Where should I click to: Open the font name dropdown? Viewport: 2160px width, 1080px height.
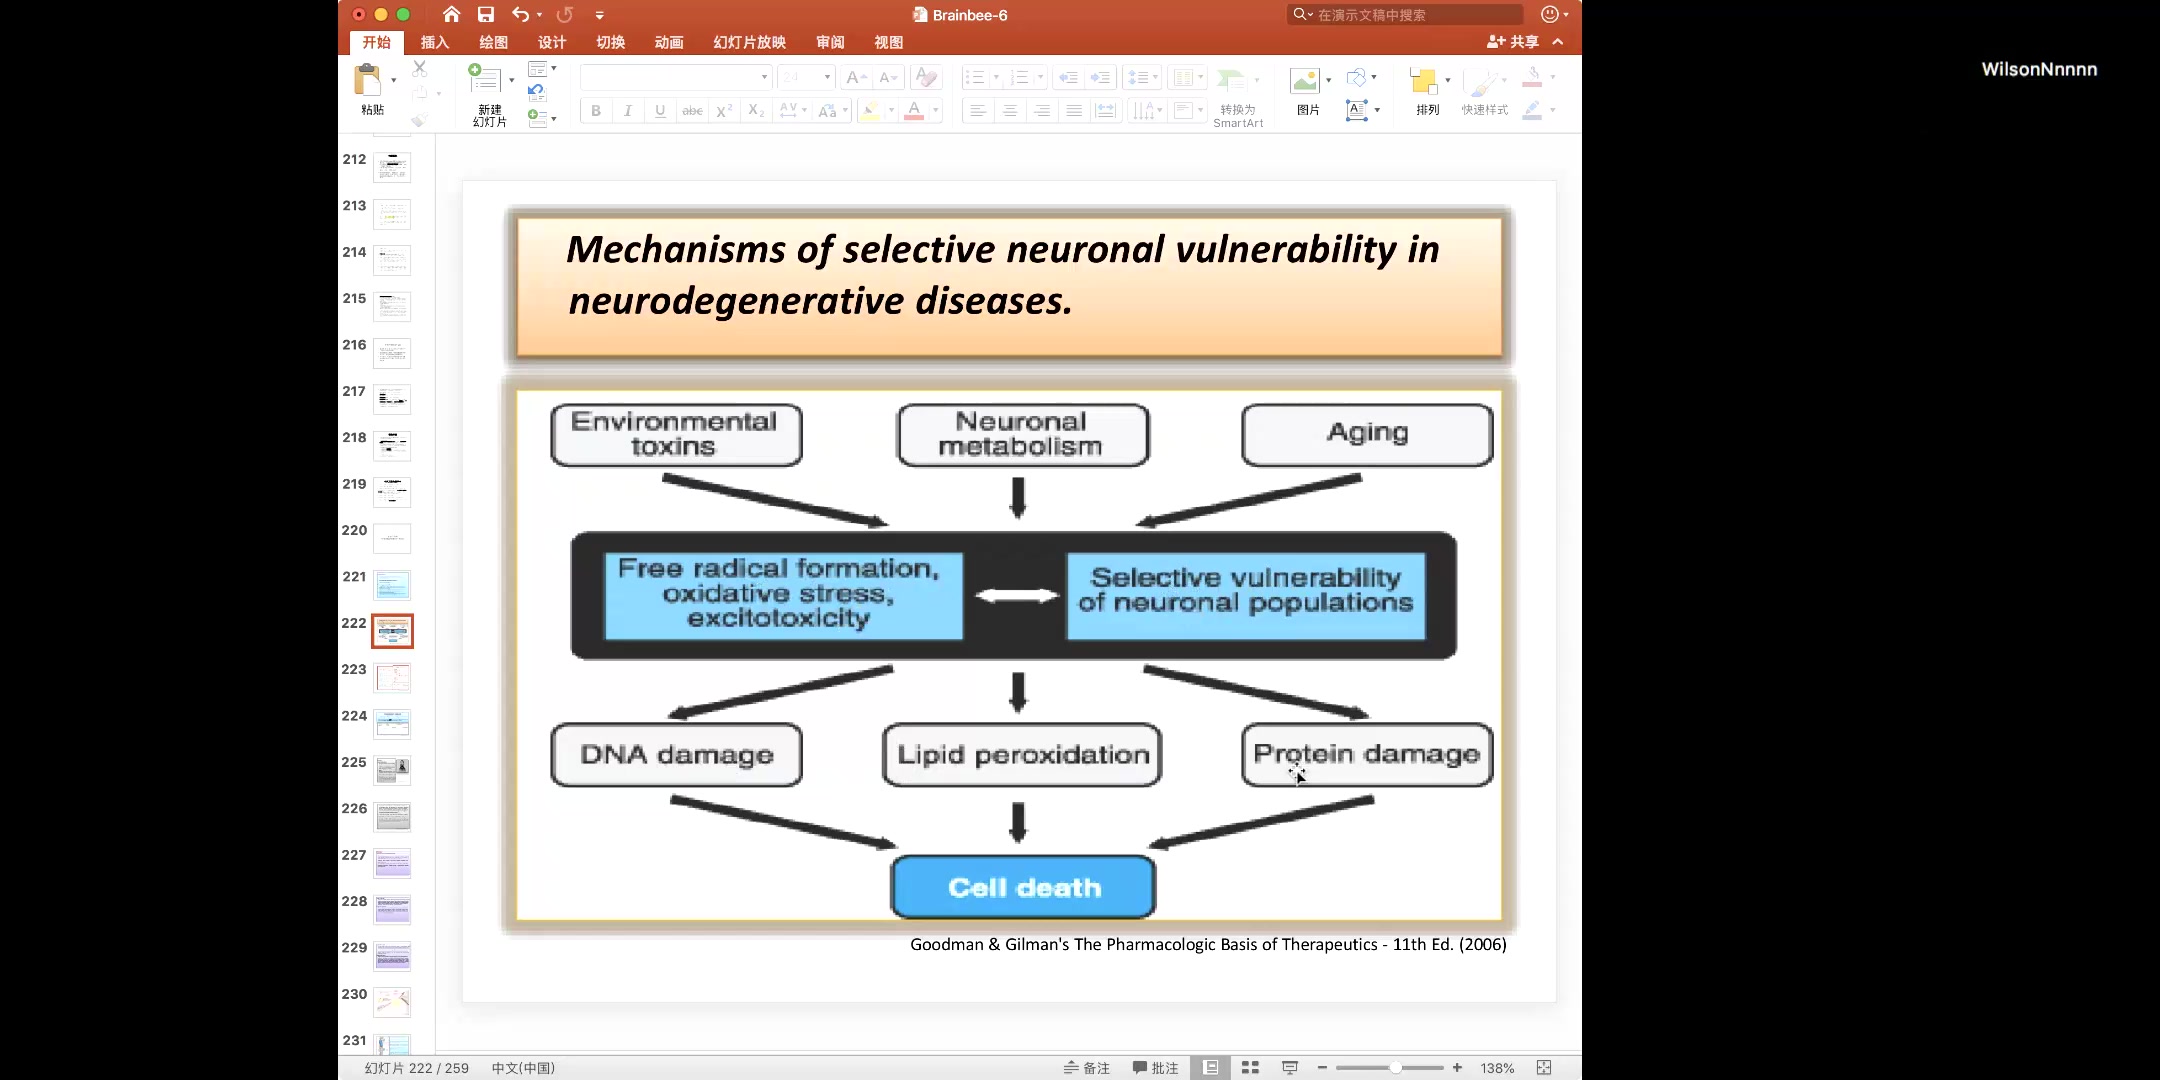[764, 77]
